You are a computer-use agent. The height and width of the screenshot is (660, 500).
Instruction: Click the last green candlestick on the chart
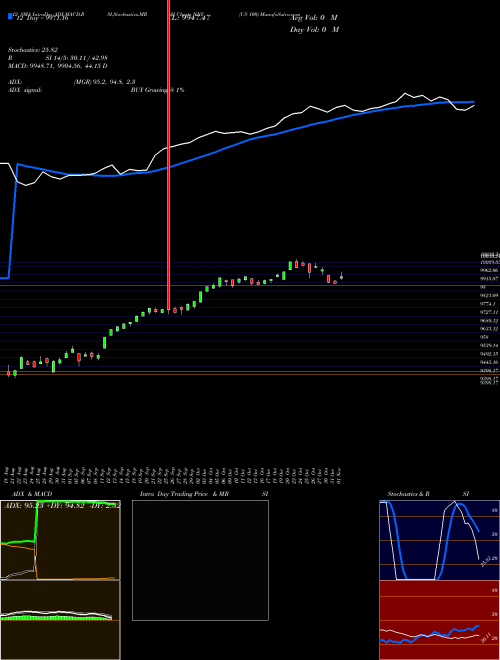[342, 277]
